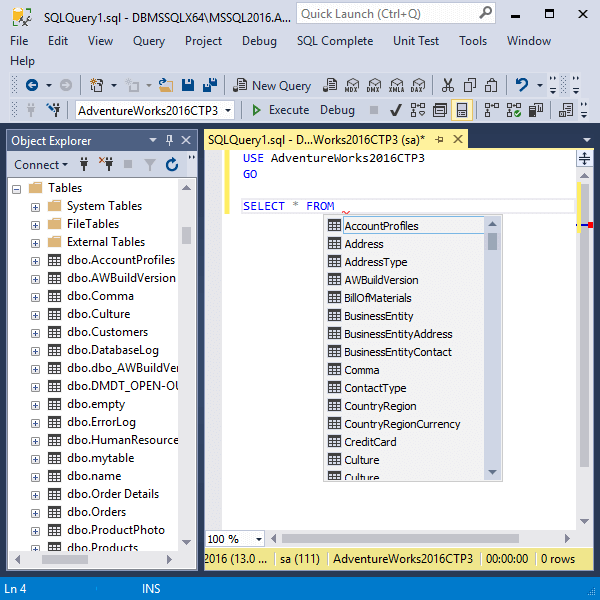600x600 pixels.
Task: Click the Include Client Statistics icon
Action: 536,110
